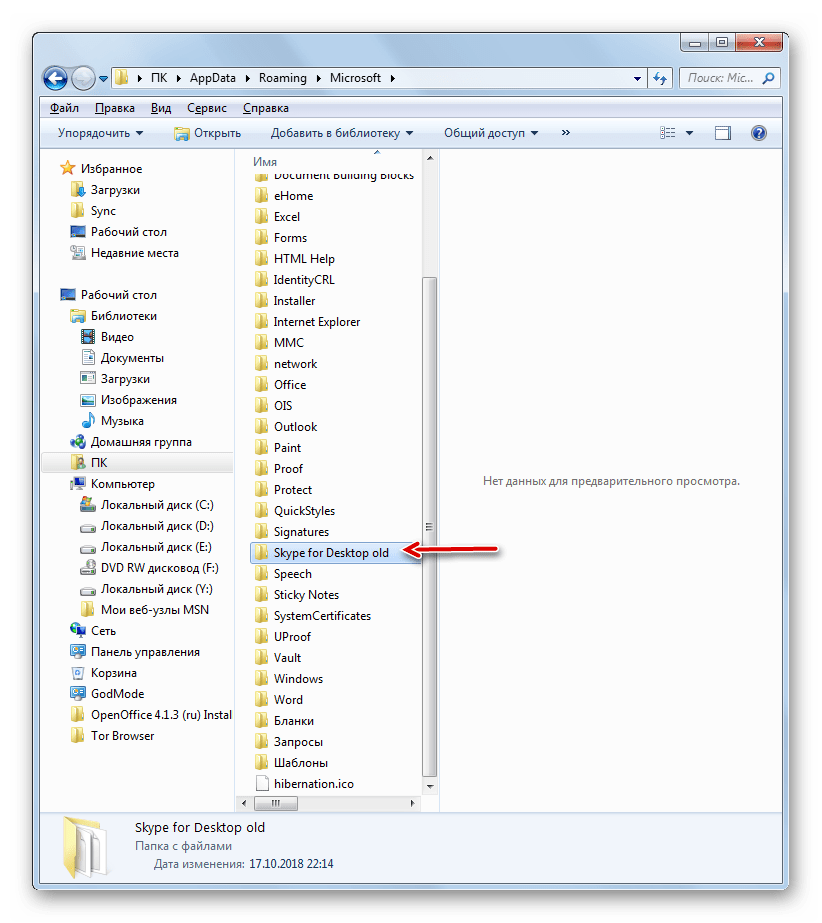The height and width of the screenshot is (923, 822).
Task: Open the Sync favorite folder
Action: (x=93, y=211)
